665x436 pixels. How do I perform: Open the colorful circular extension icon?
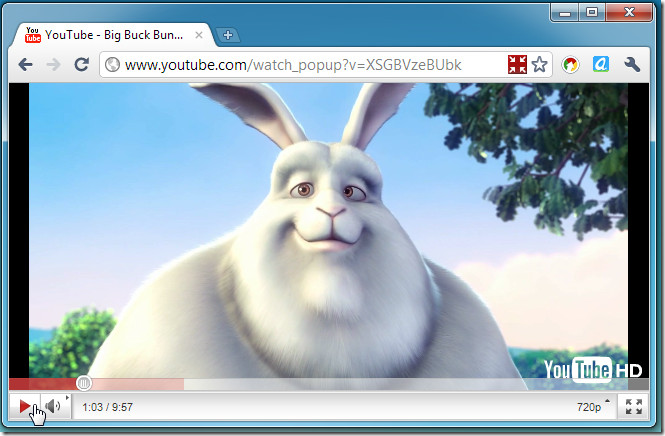pyautogui.click(x=570, y=64)
